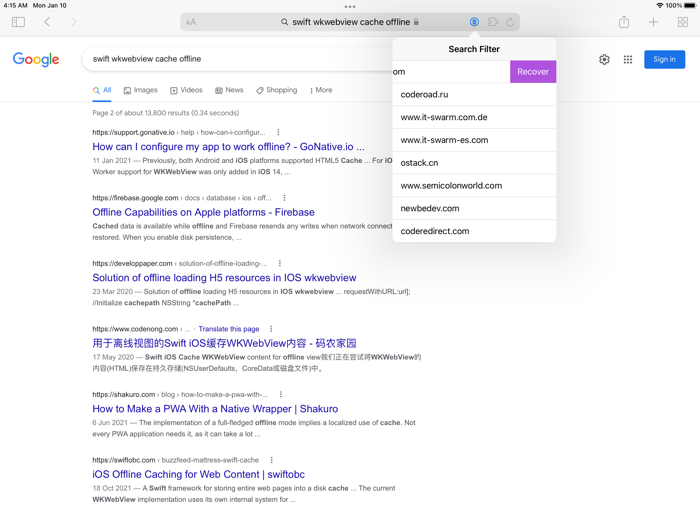
Task: Go forward with the forward arrow
Action: (x=74, y=22)
